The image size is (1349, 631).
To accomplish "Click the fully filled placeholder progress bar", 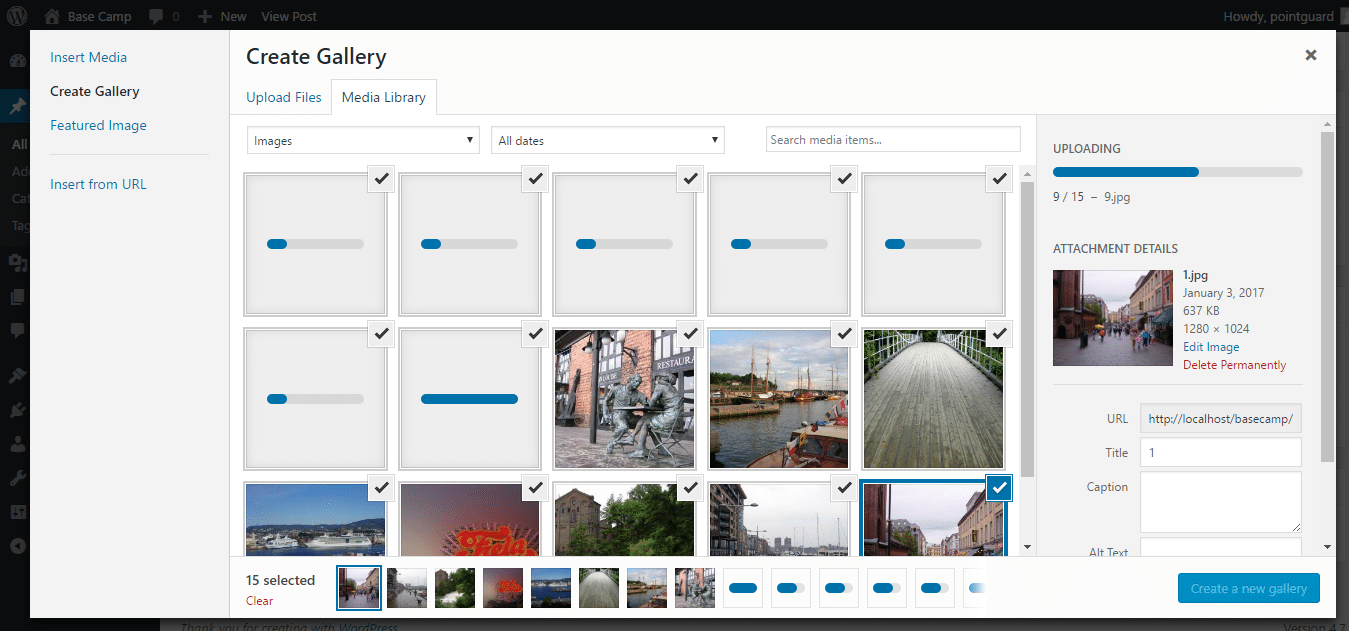I will 470,399.
